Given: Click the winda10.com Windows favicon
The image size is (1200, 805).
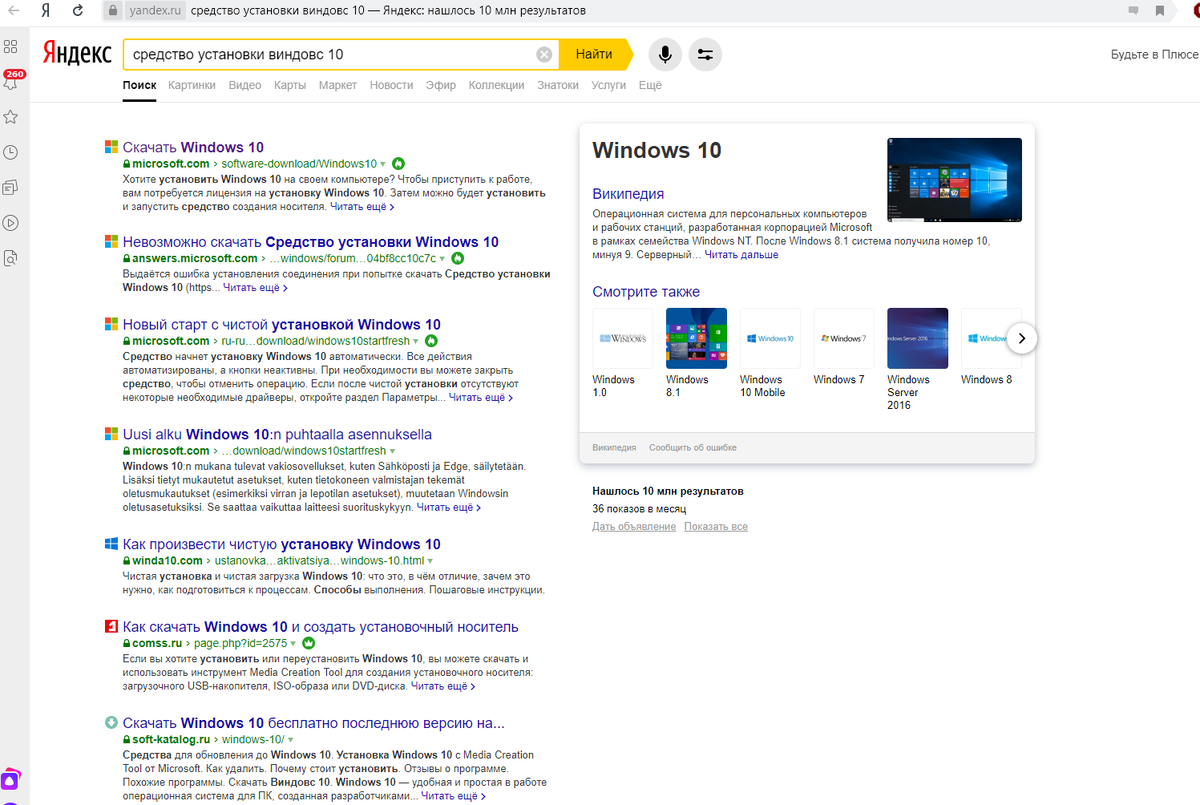Looking at the screenshot, I should (111, 544).
